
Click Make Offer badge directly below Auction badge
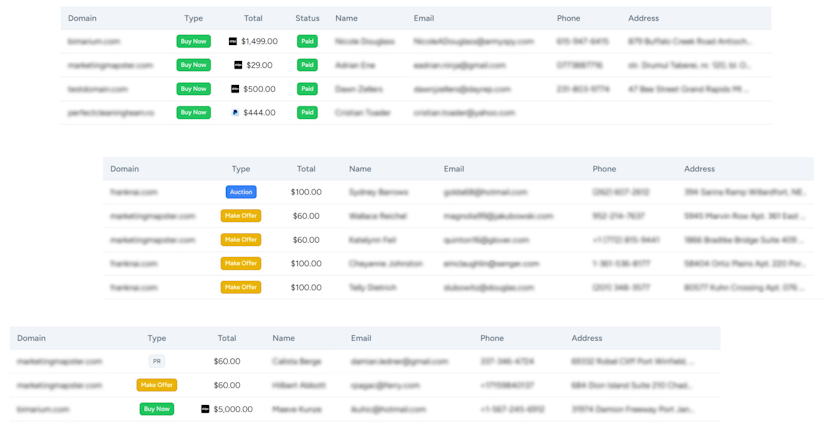tap(241, 215)
